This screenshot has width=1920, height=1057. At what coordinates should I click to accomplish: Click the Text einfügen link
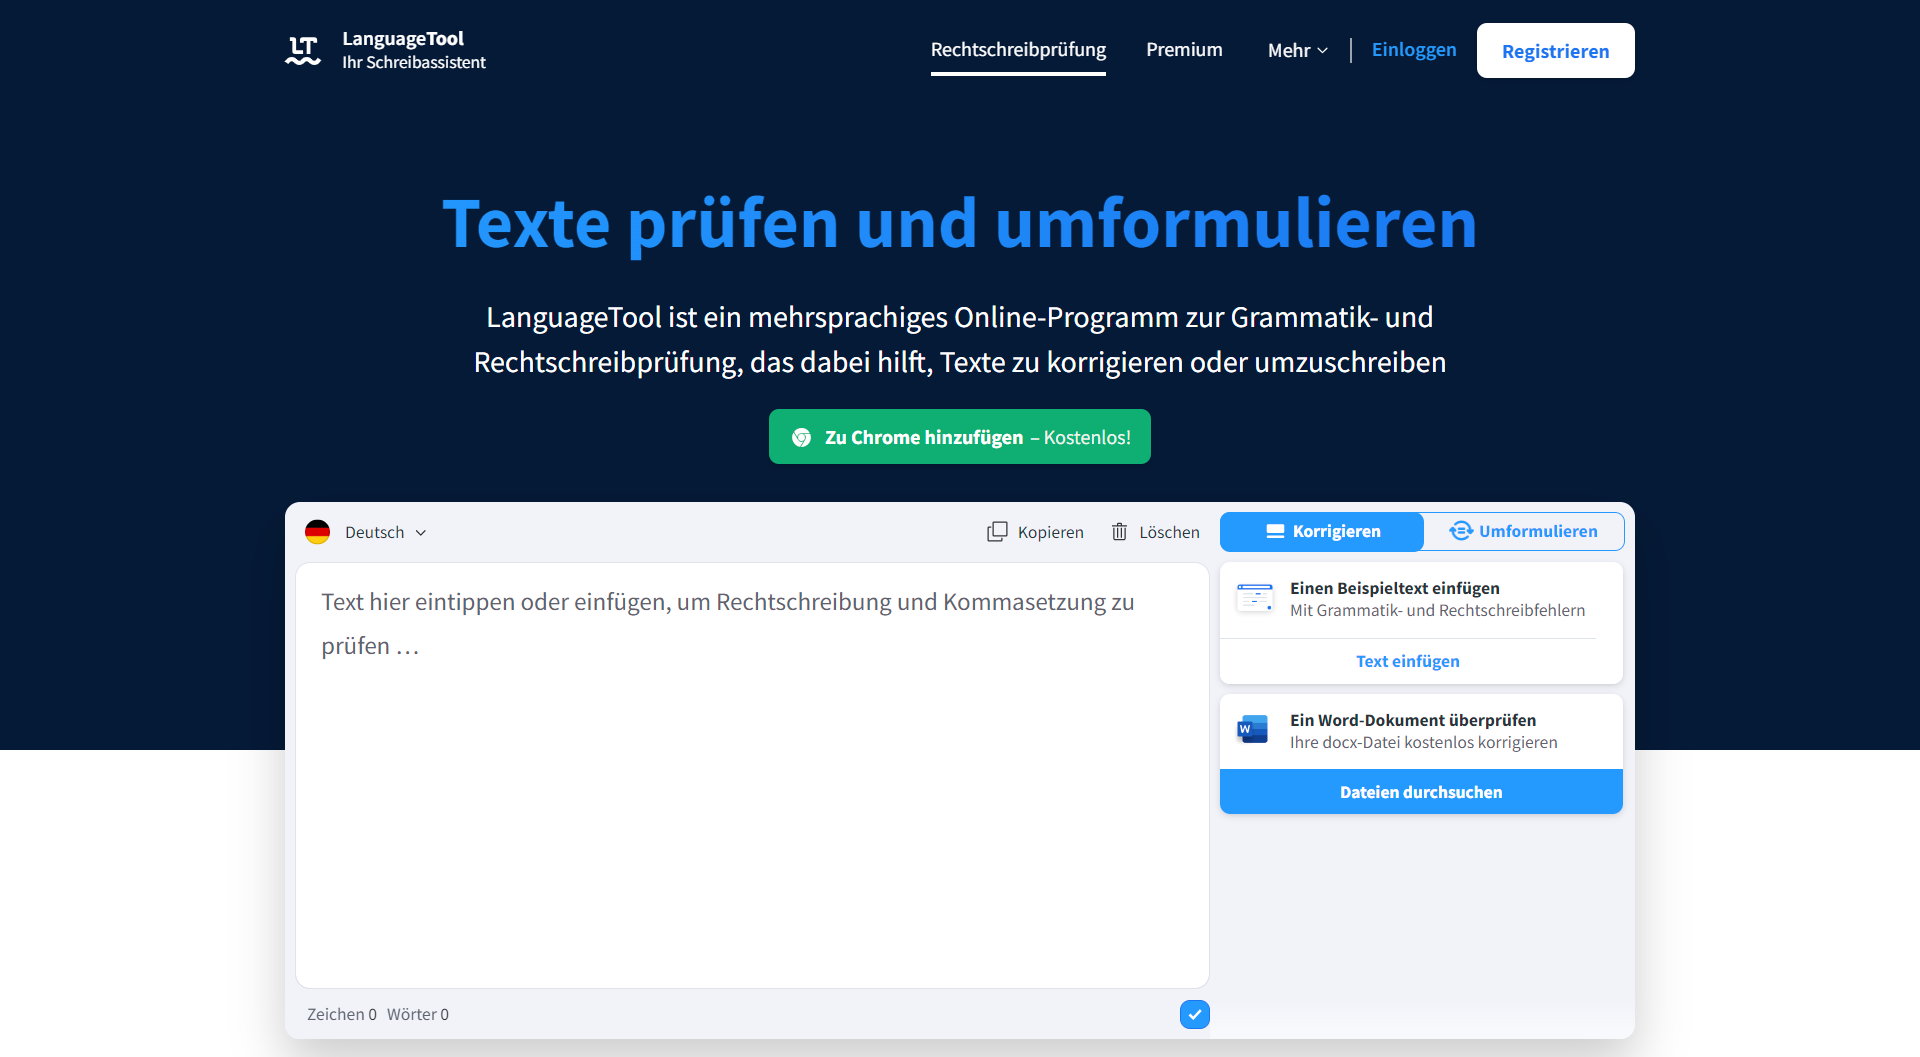coord(1407,661)
